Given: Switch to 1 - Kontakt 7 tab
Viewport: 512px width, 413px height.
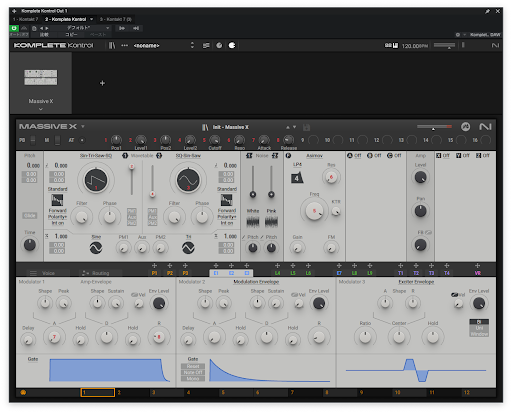Looking at the screenshot, I should click(x=25, y=19).
